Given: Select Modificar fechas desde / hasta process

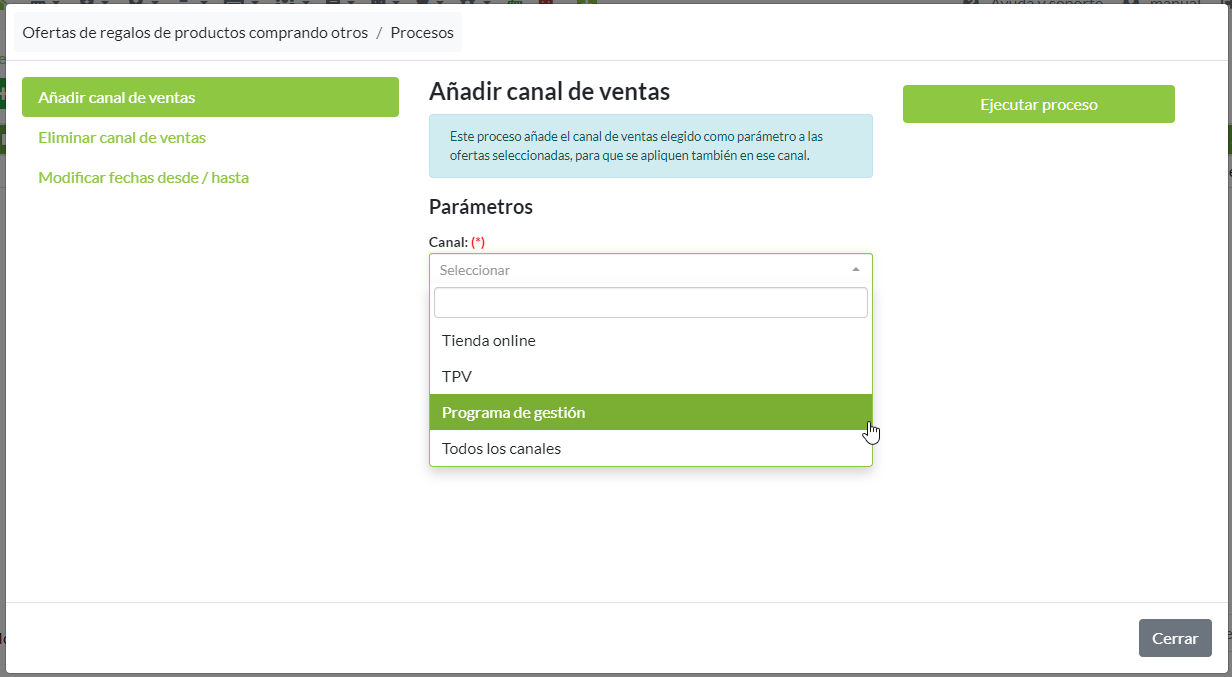Looking at the screenshot, I should click(143, 178).
